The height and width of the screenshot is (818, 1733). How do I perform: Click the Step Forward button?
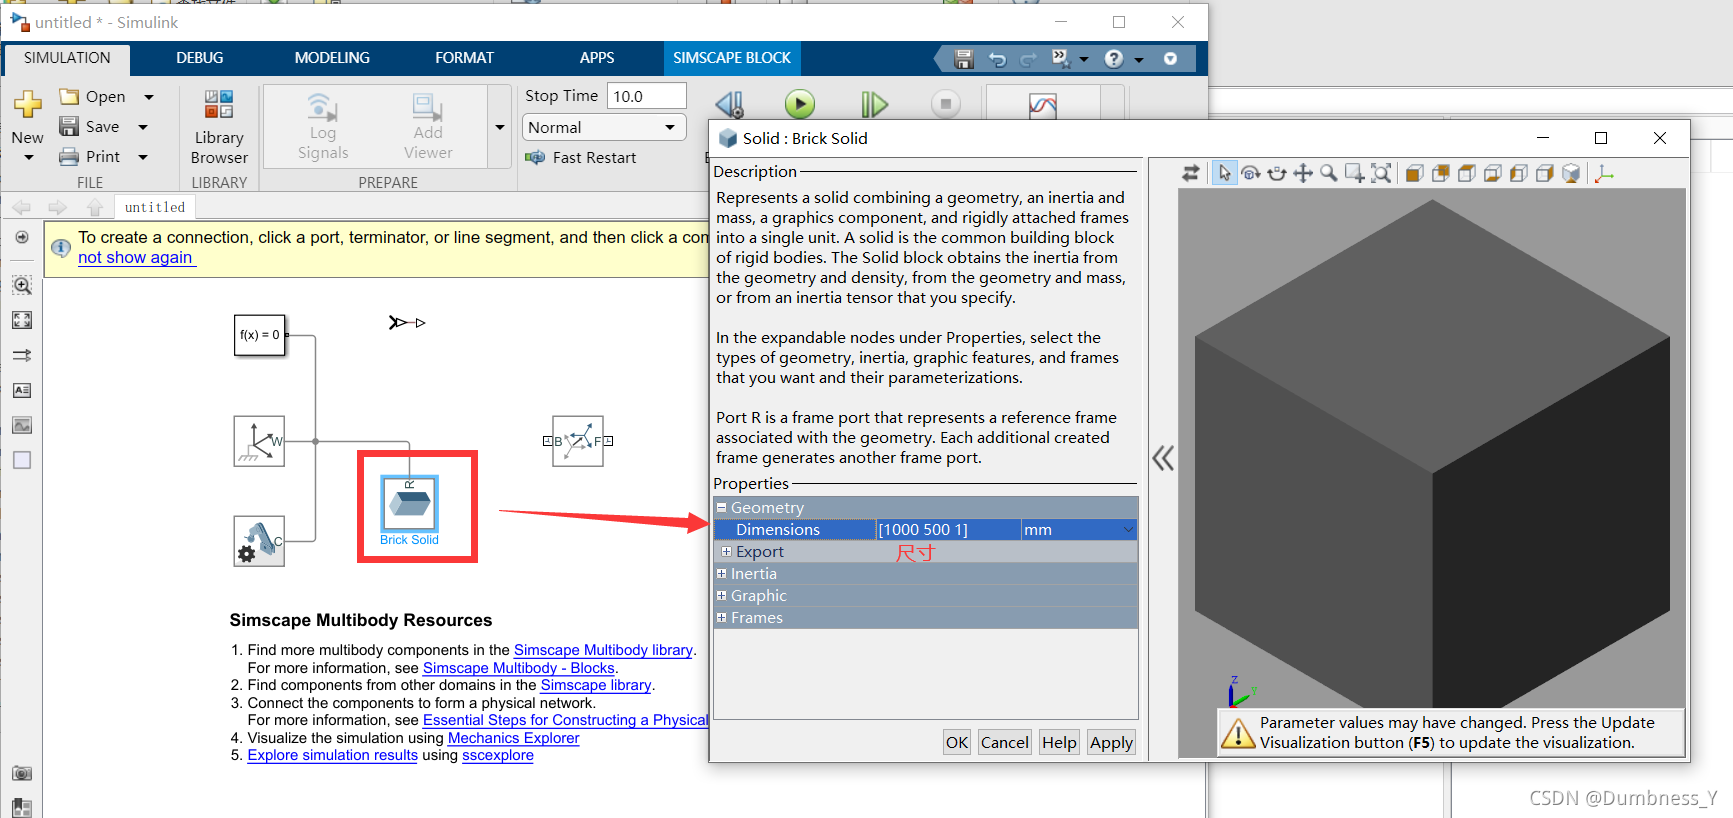pos(874,104)
